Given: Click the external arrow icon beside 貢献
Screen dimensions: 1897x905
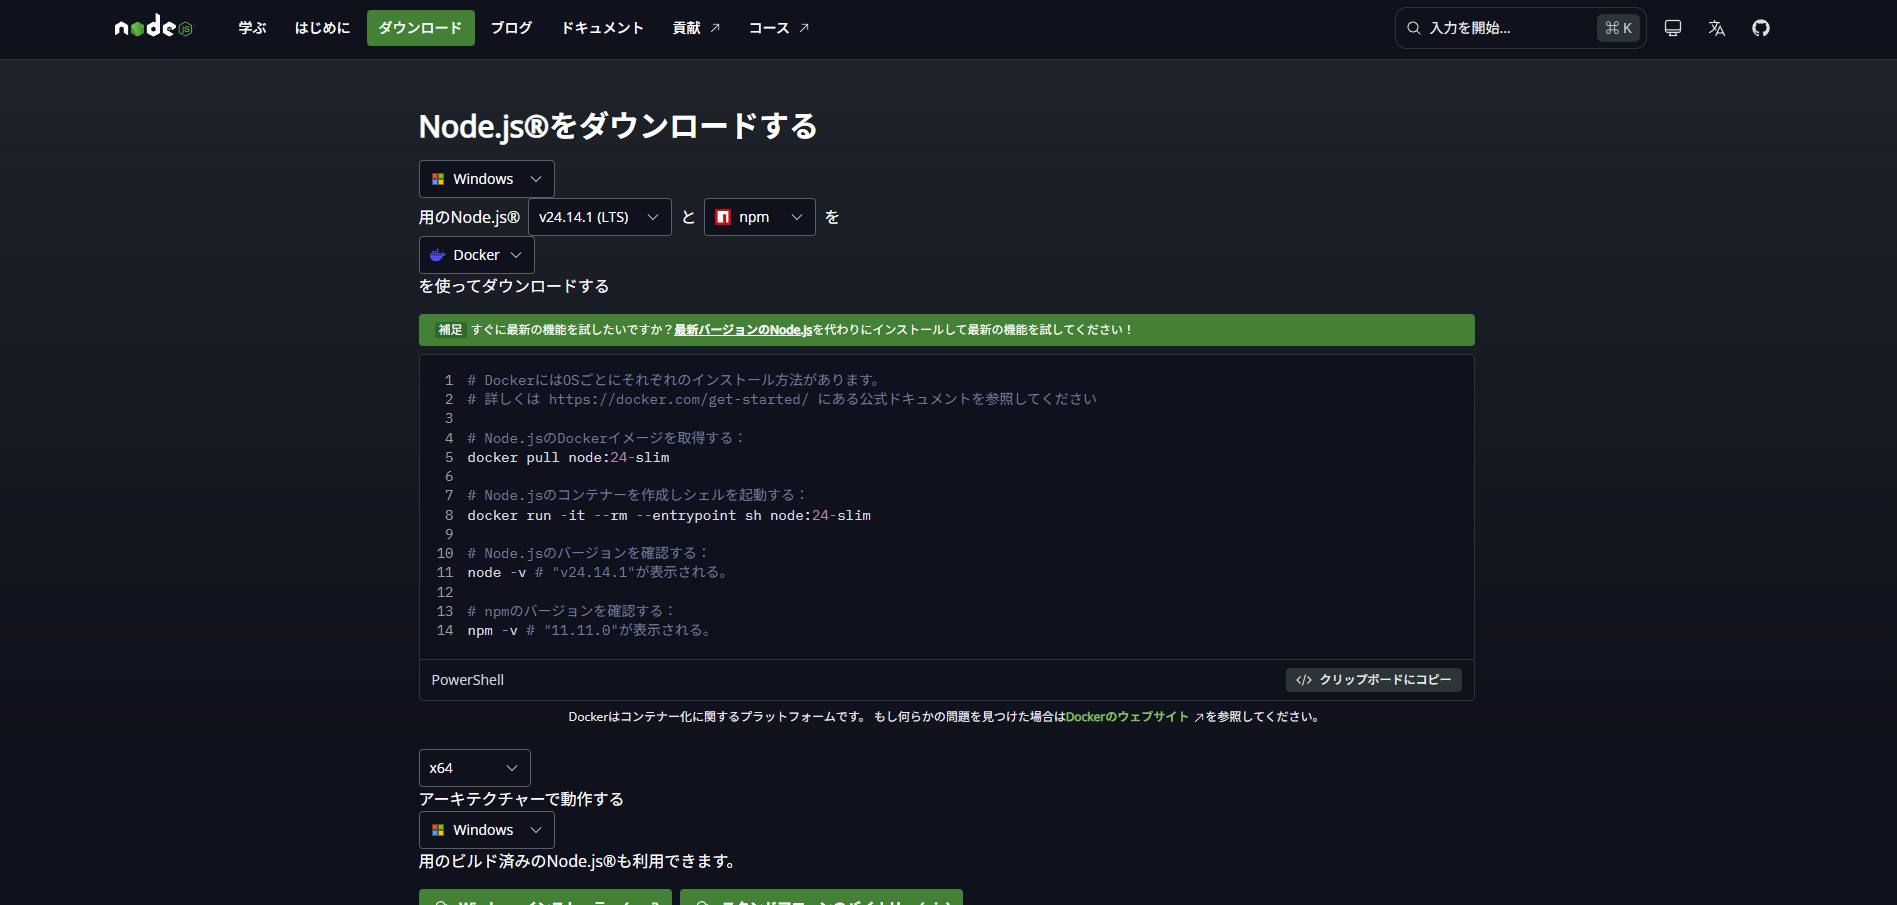Looking at the screenshot, I should click(x=715, y=28).
